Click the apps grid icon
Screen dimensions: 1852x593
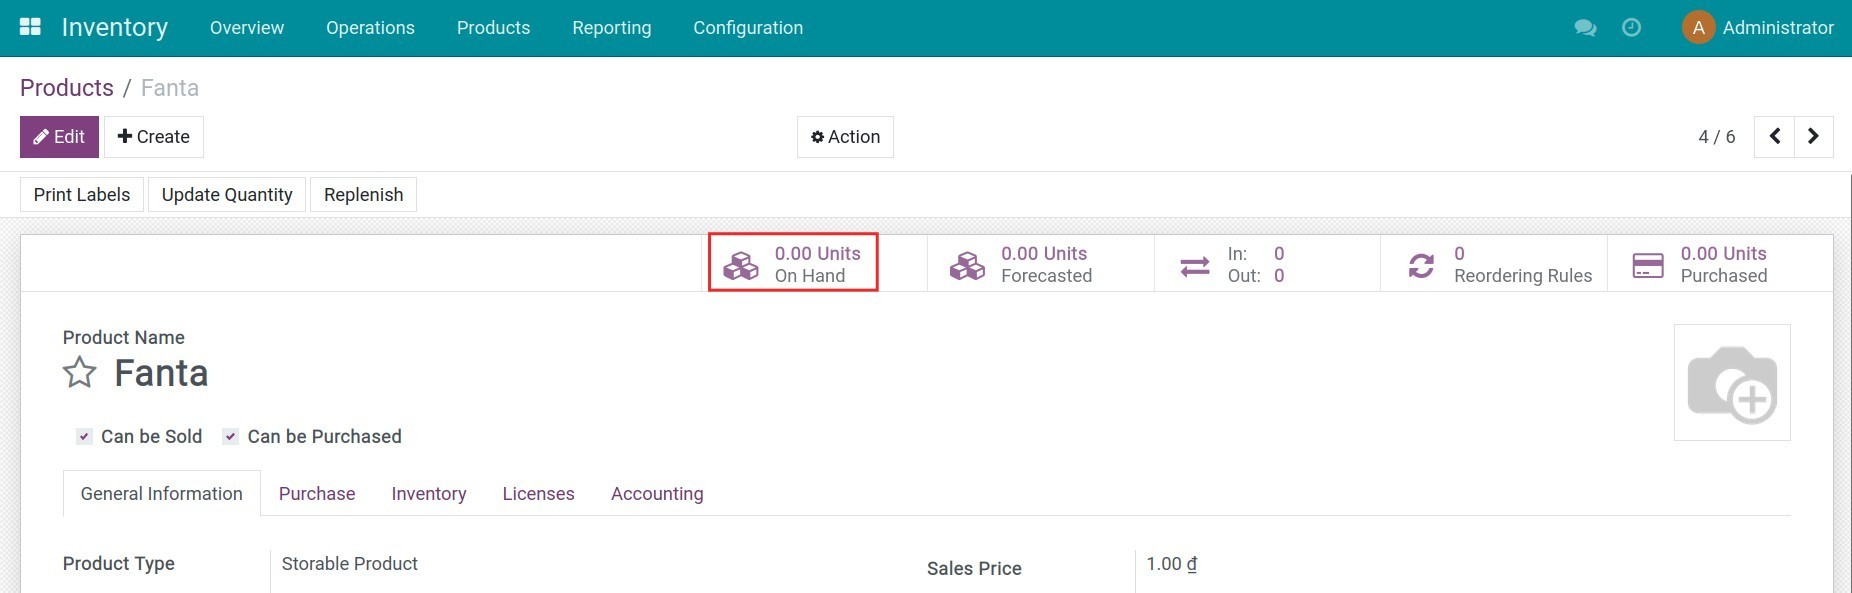tap(30, 25)
